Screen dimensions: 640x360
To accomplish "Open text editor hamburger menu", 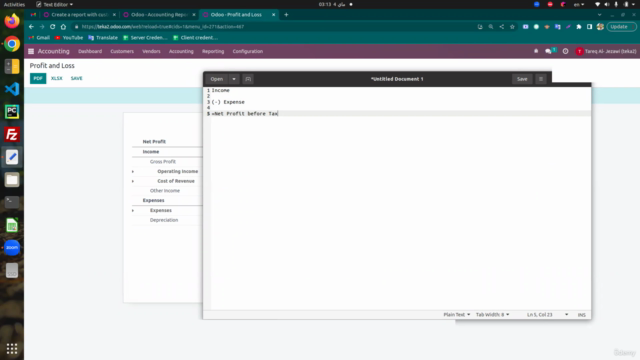I will coord(541,79).
